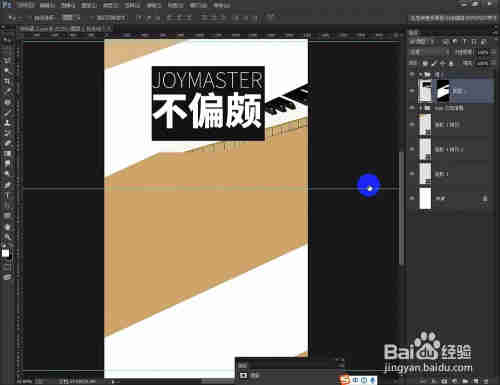
Task: Select the Crop tool
Action: (7, 81)
